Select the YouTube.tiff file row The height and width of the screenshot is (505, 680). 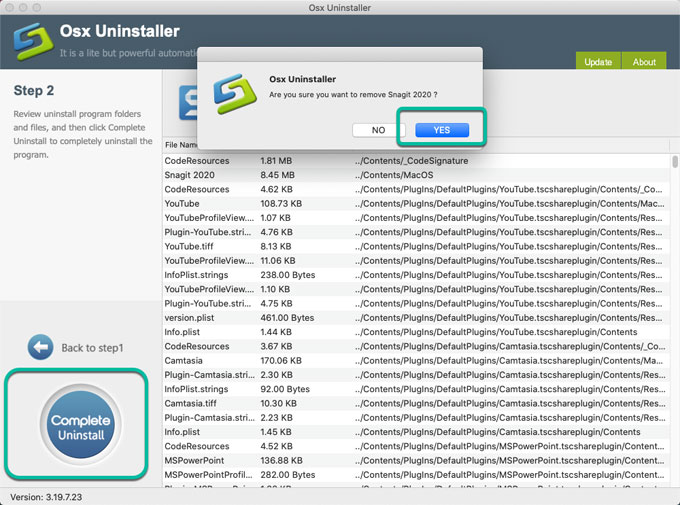click(416, 246)
